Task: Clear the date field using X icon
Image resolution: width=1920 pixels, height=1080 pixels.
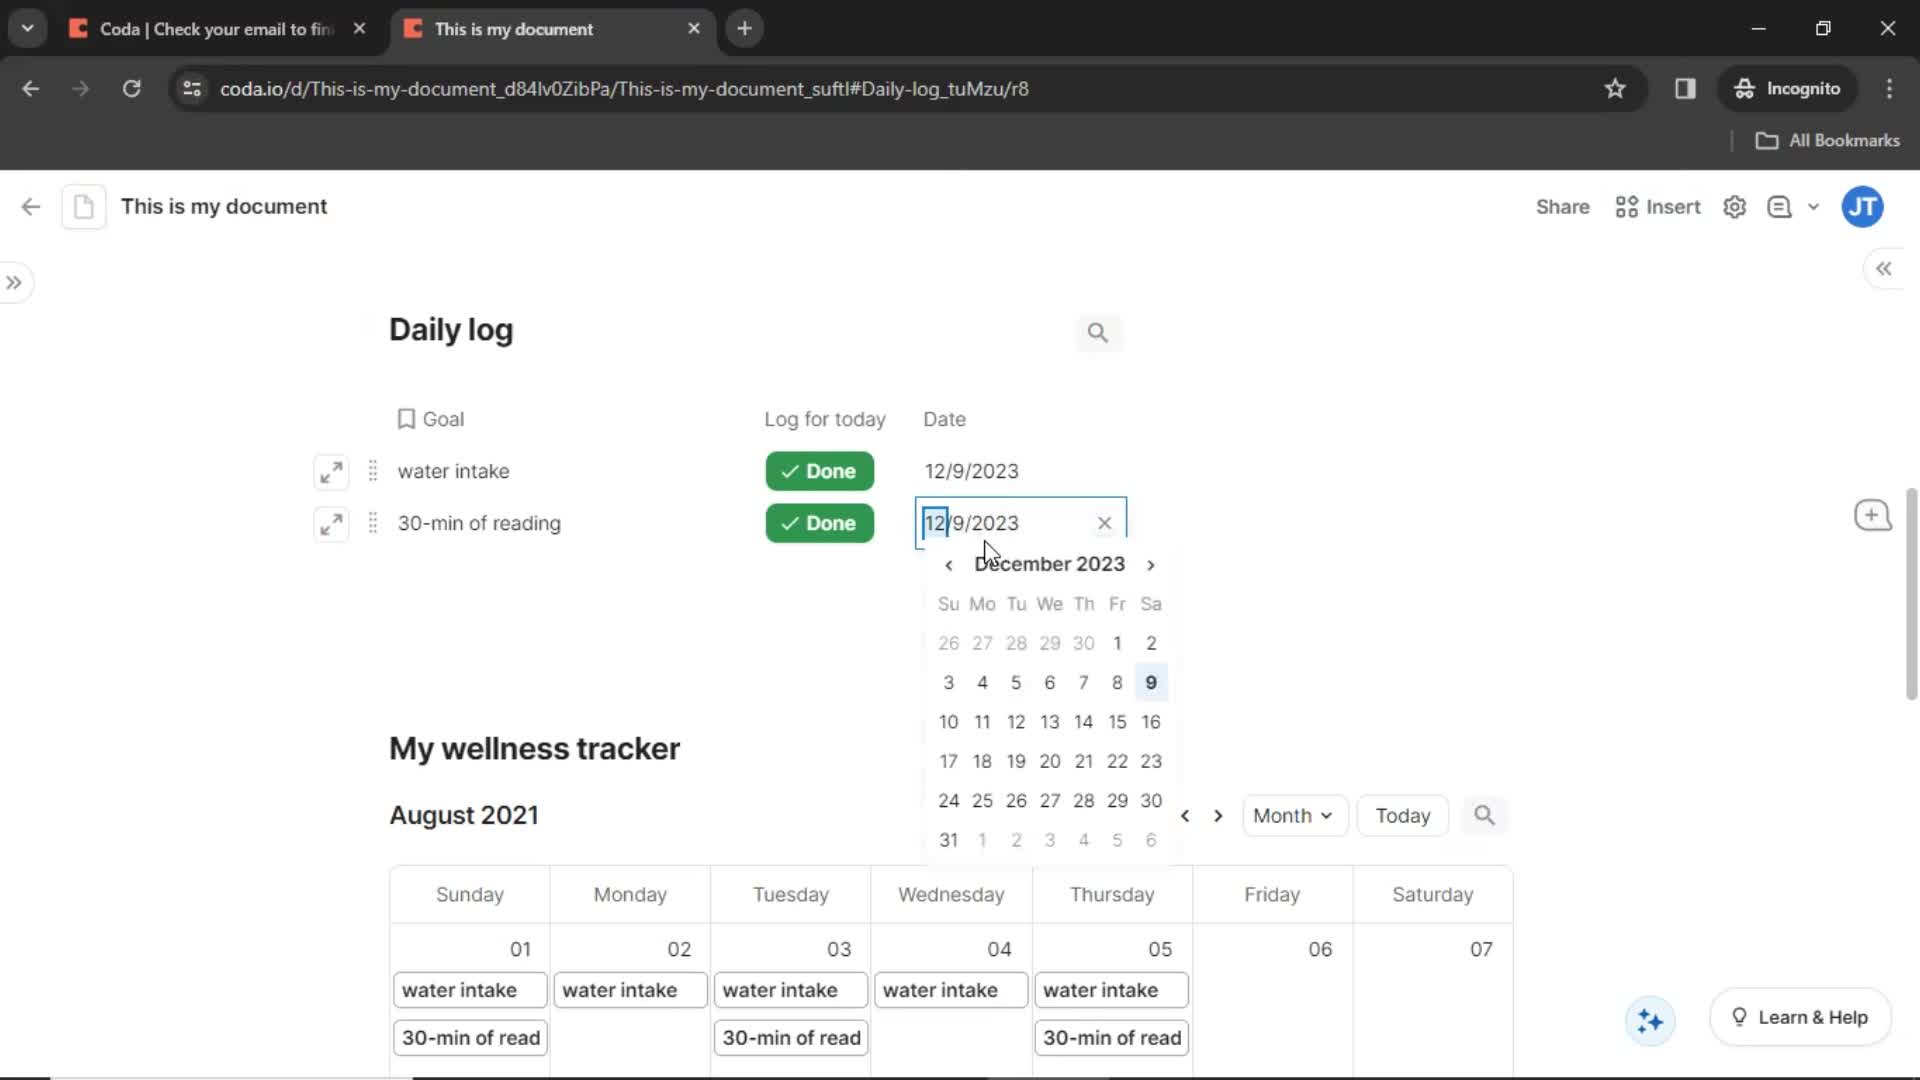Action: (1105, 522)
